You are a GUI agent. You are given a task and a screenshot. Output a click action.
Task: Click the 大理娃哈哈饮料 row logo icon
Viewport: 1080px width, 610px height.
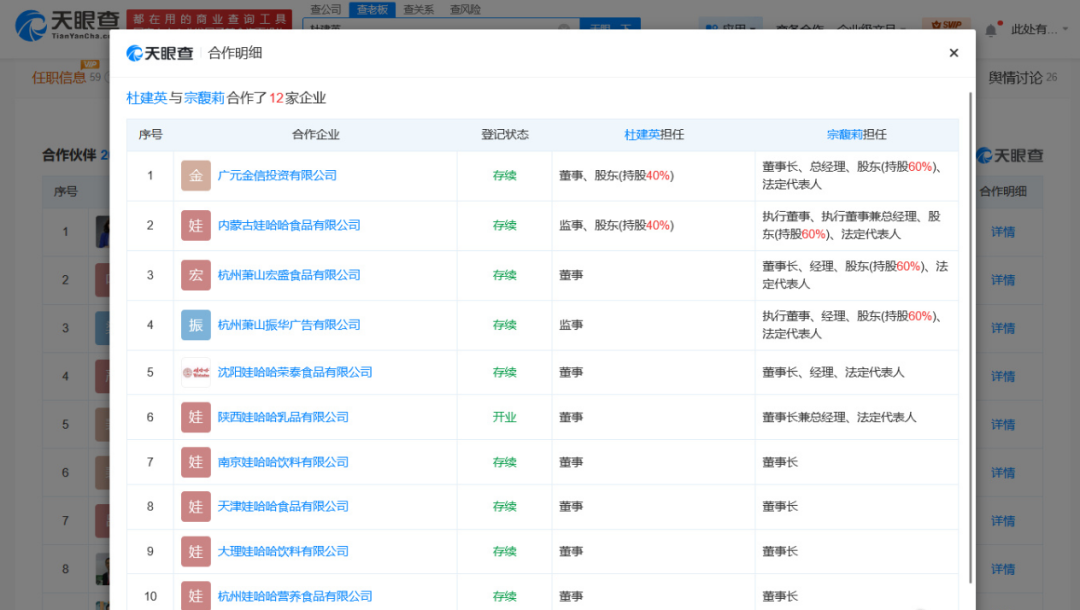196,551
